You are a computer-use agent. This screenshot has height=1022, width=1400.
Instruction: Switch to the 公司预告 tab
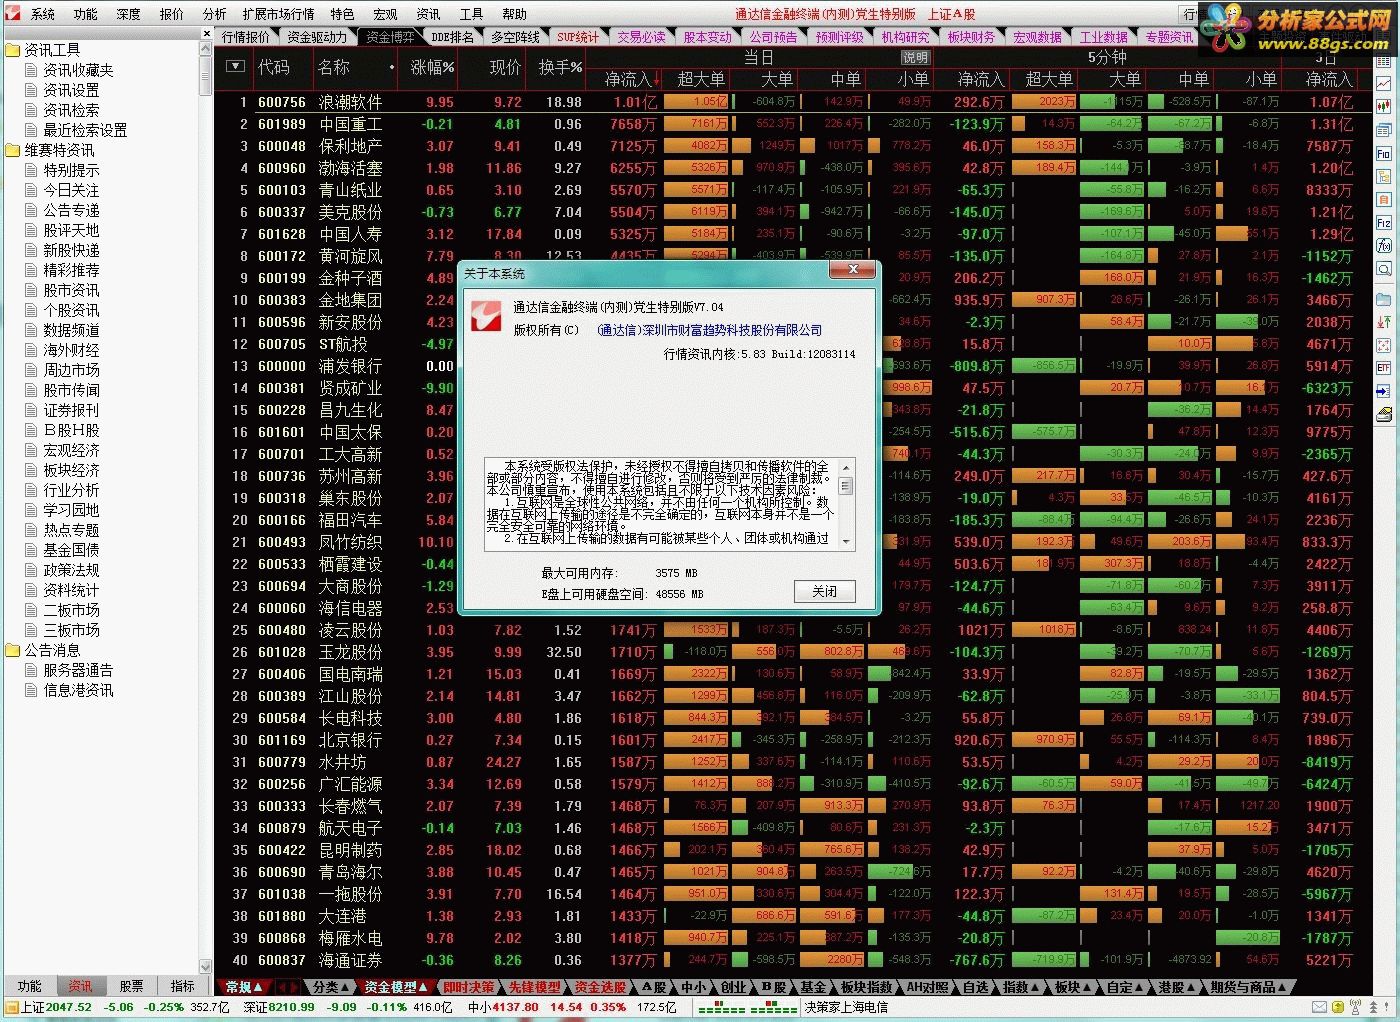coord(774,37)
